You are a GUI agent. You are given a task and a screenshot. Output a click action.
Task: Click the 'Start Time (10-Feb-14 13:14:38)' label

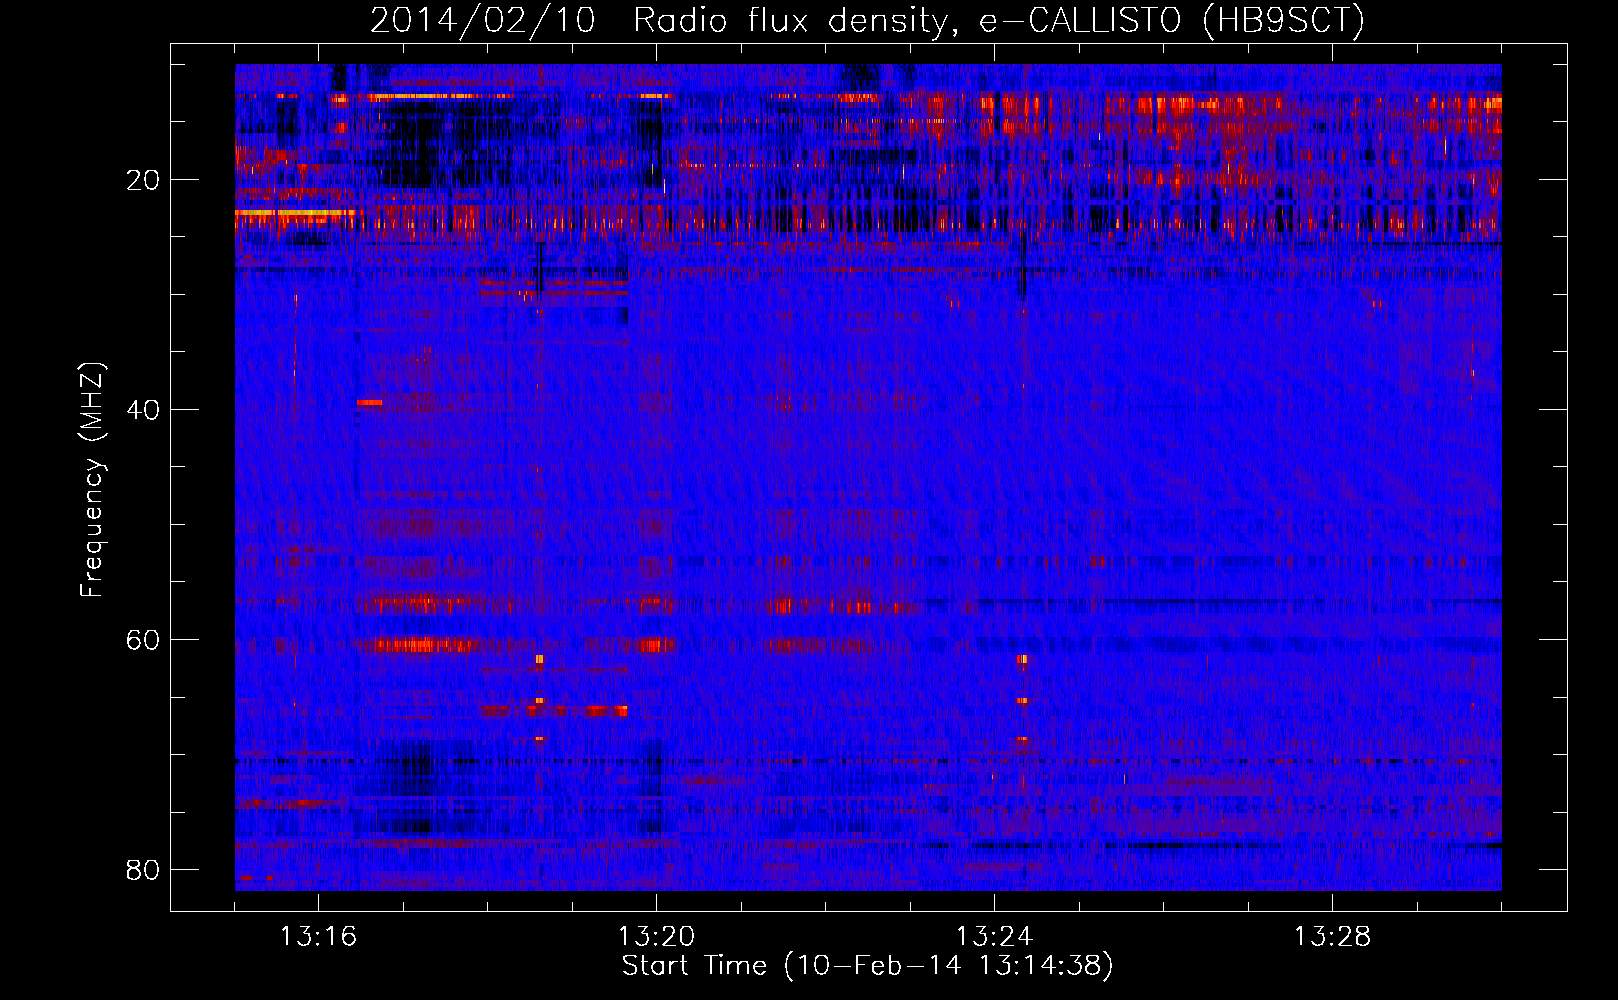pyautogui.click(x=867, y=966)
